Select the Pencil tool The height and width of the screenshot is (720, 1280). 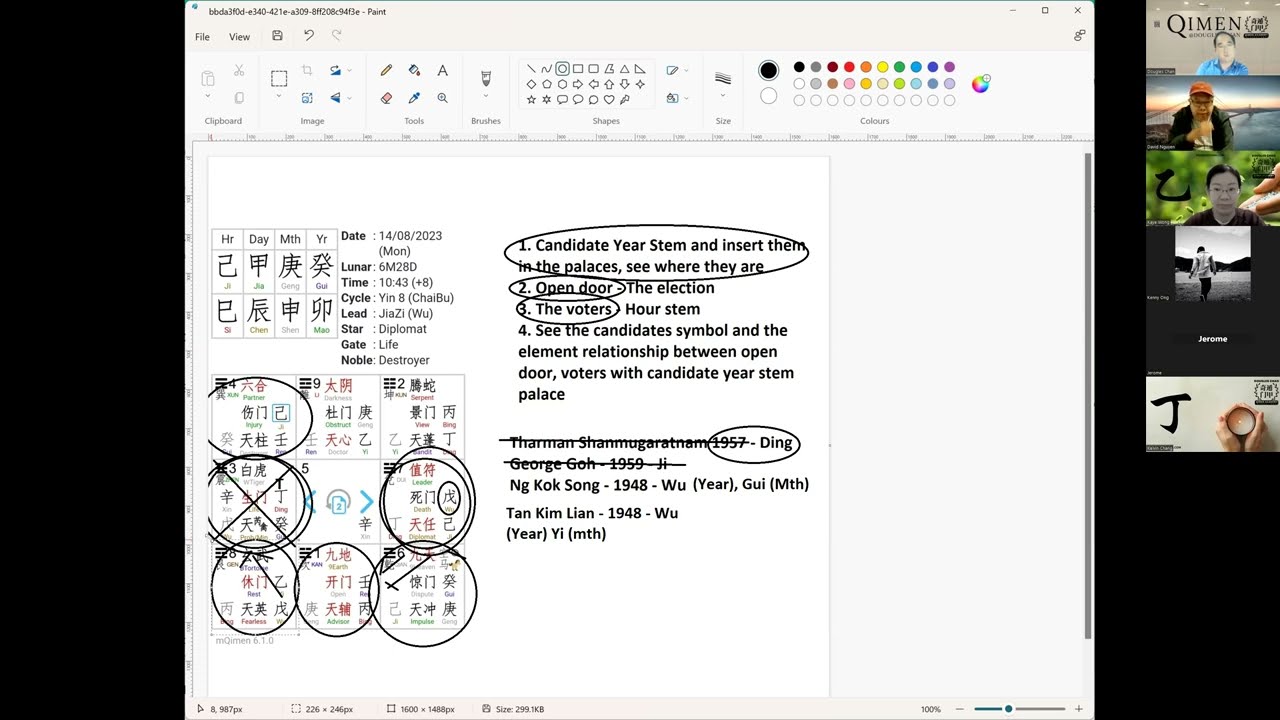tap(386, 71)
